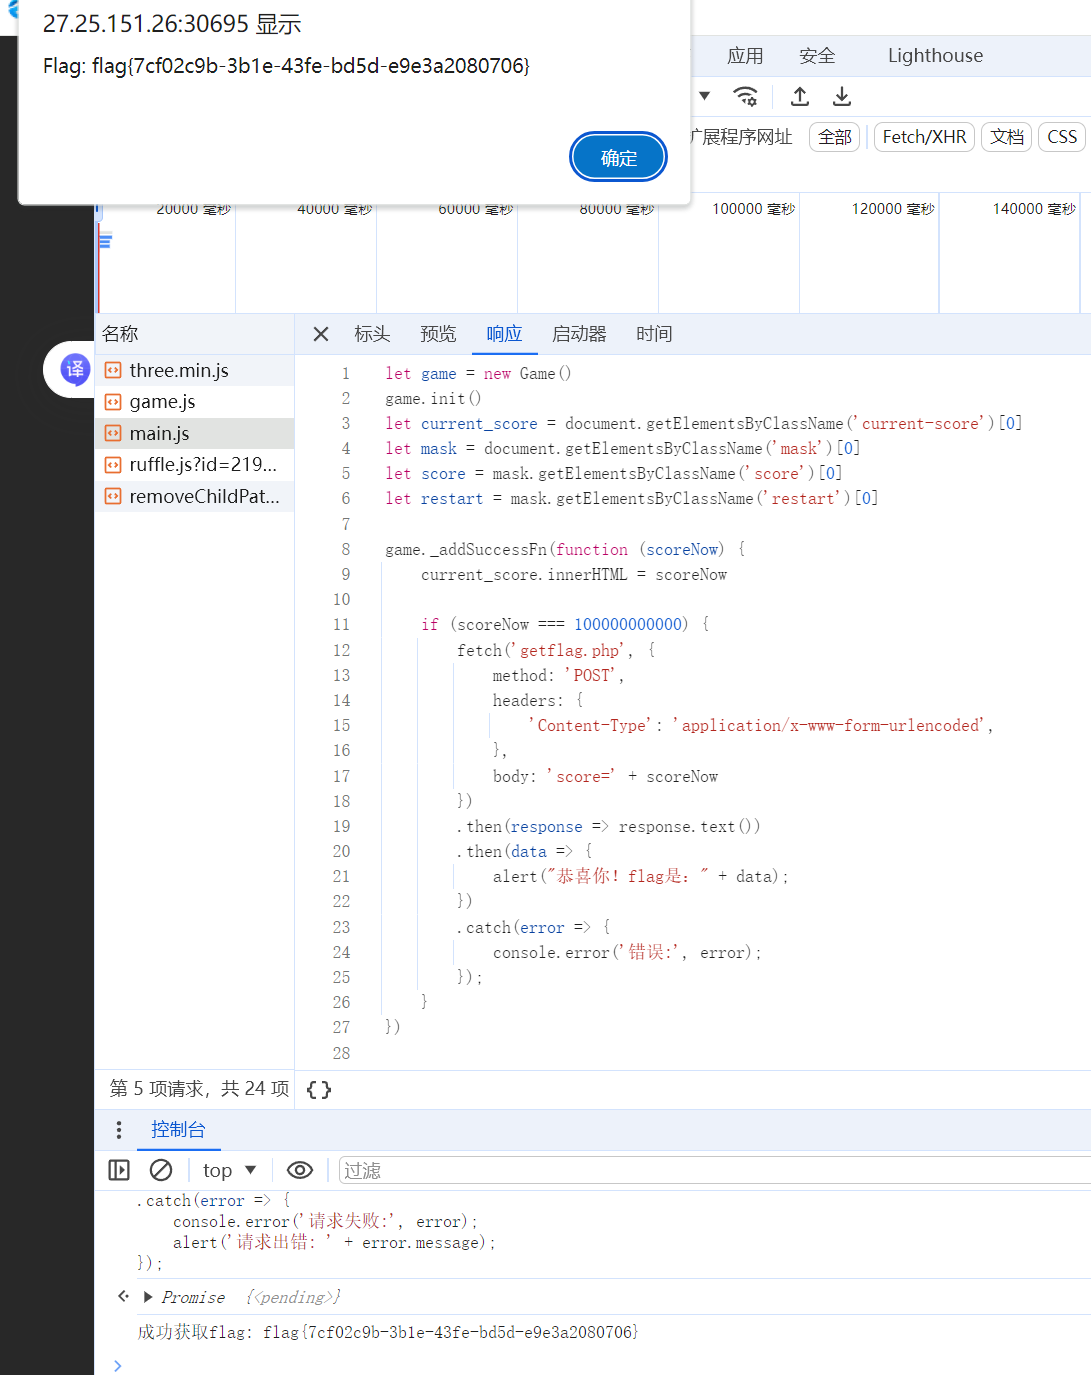Image resolution: width=1091 pixels, height=1375 pixels.
Task: Toggle the 文档 request filter
Action: [x=1006, y=137]
